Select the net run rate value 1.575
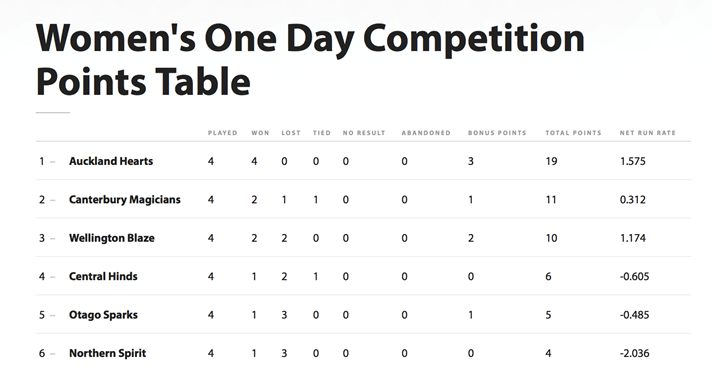Viewport: 712px width, 371px height. click(633, 161)
